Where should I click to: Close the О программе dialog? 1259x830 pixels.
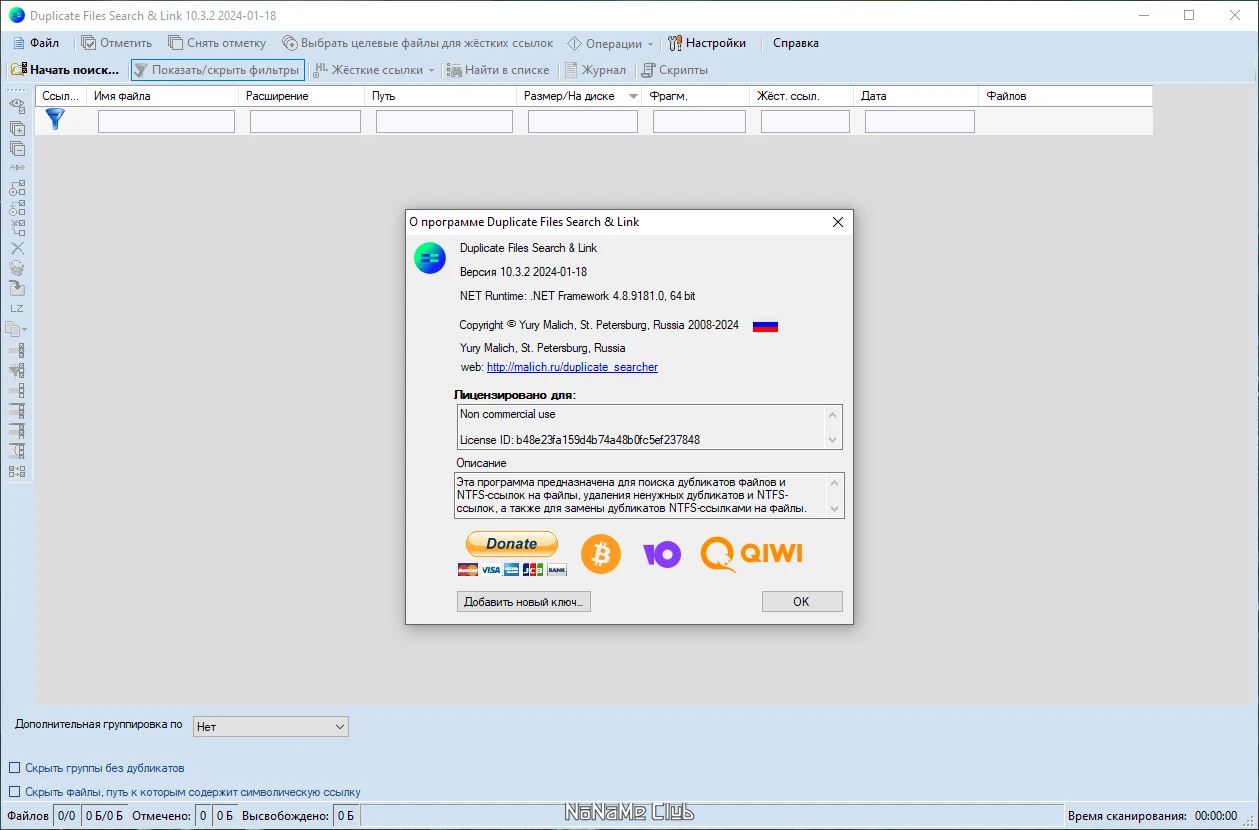point(838,222)
